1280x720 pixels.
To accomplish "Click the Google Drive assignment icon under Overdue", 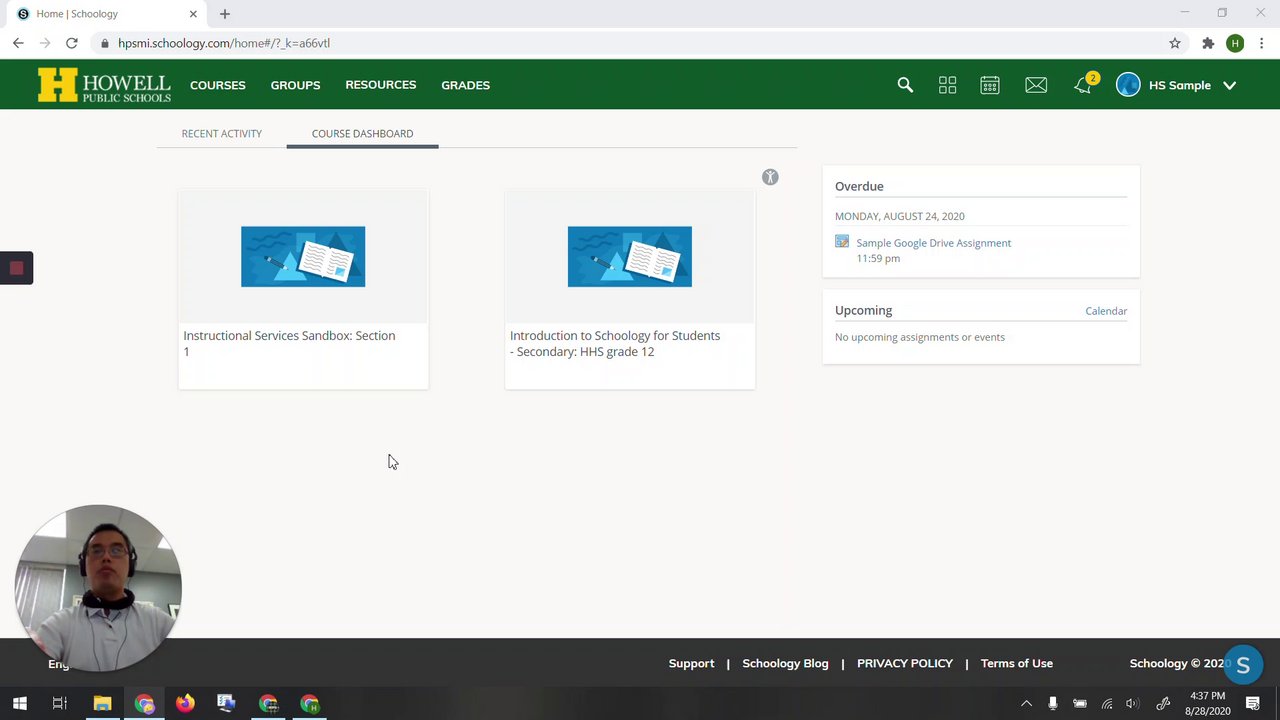I will tap(842, 242).
